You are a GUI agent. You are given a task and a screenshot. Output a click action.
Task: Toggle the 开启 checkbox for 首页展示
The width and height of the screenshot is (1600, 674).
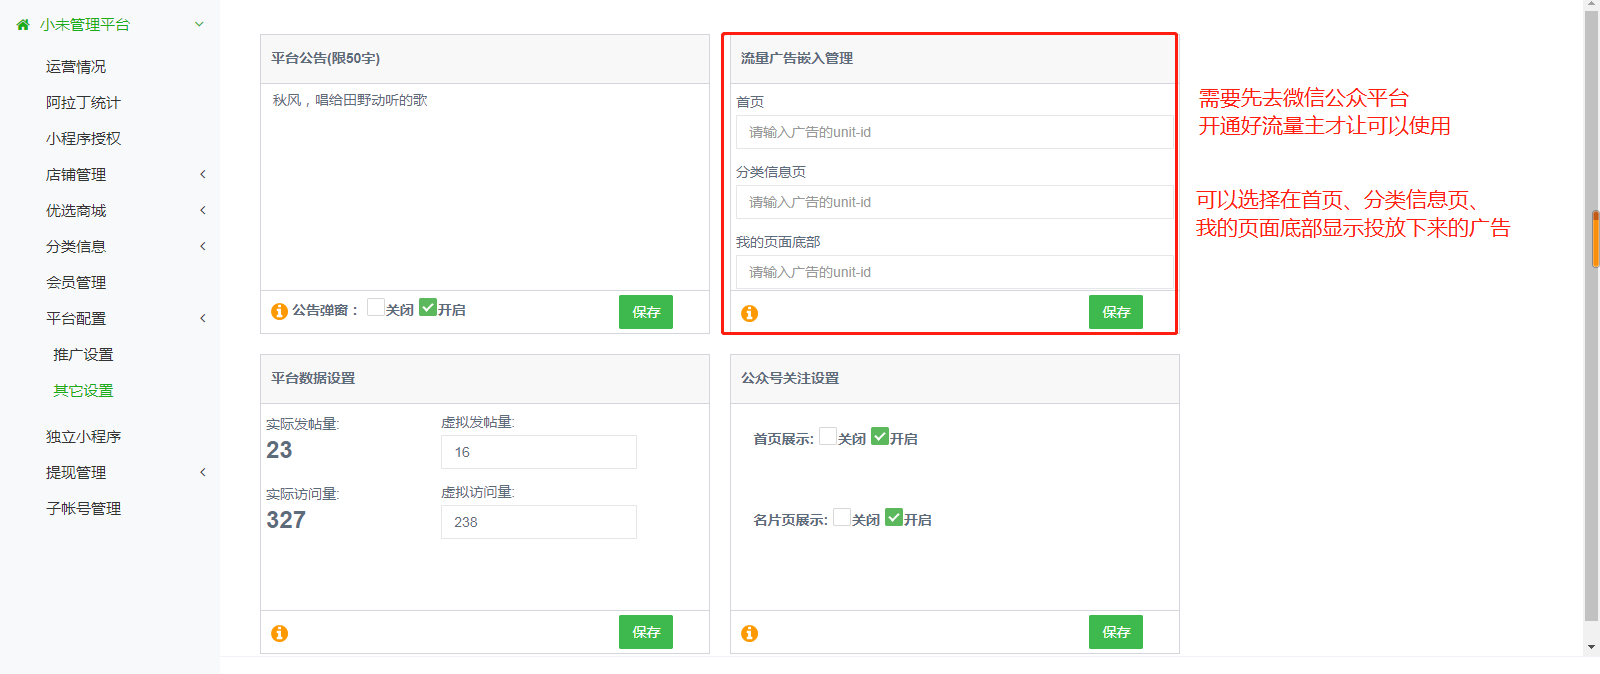coord(880,436)
